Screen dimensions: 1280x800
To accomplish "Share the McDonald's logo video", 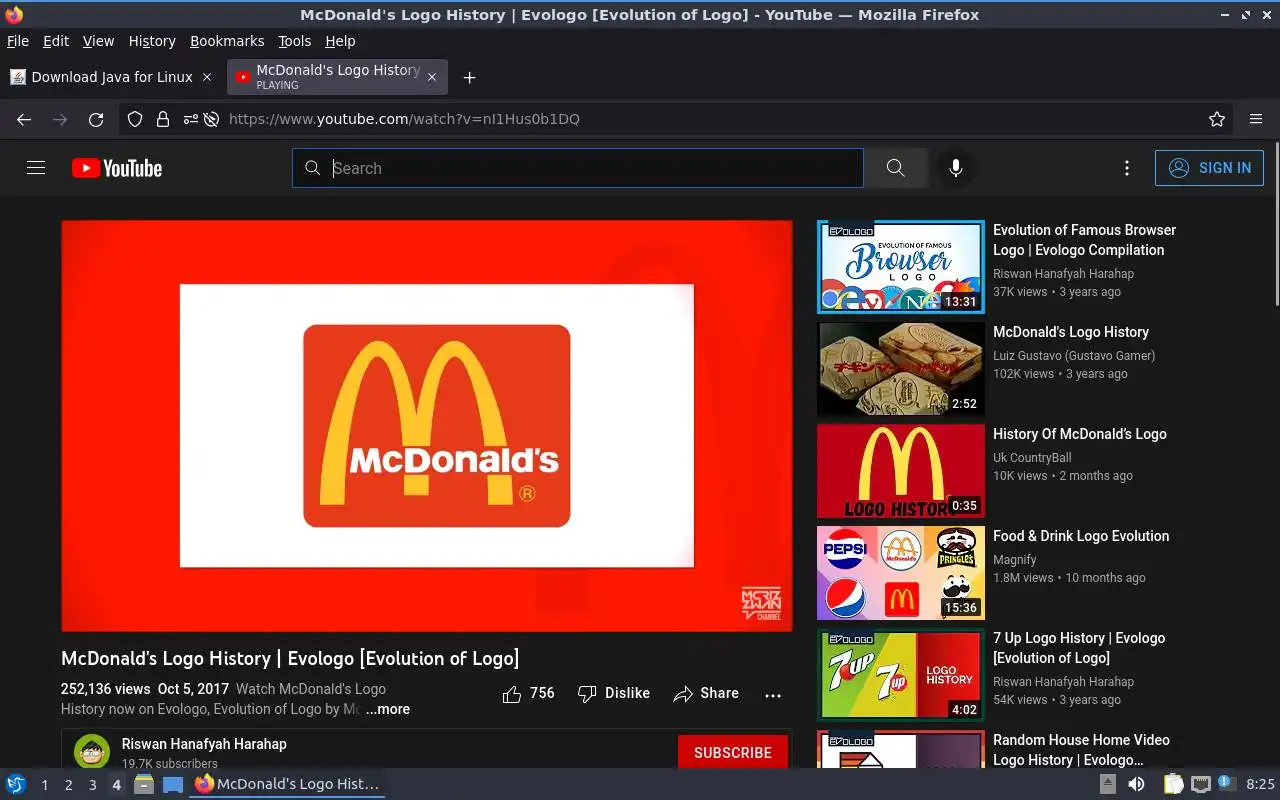I will 706,693.
